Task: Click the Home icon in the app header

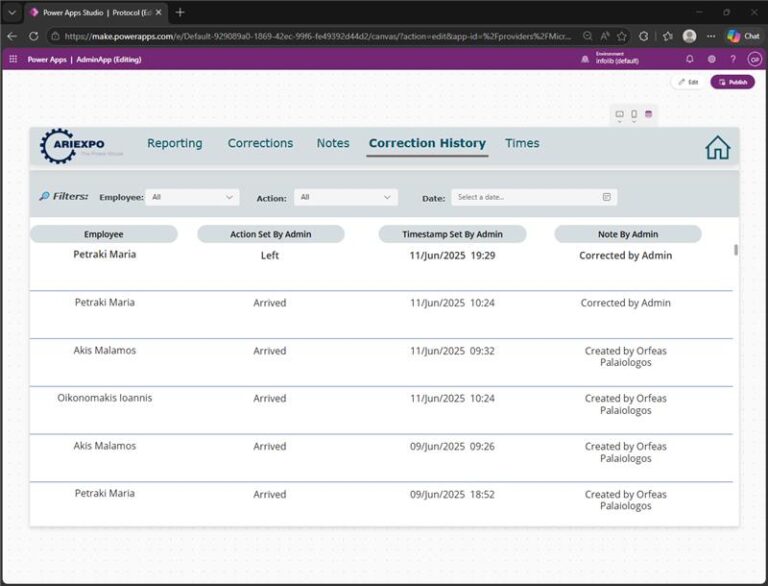Action: click(x=718, y=147)
